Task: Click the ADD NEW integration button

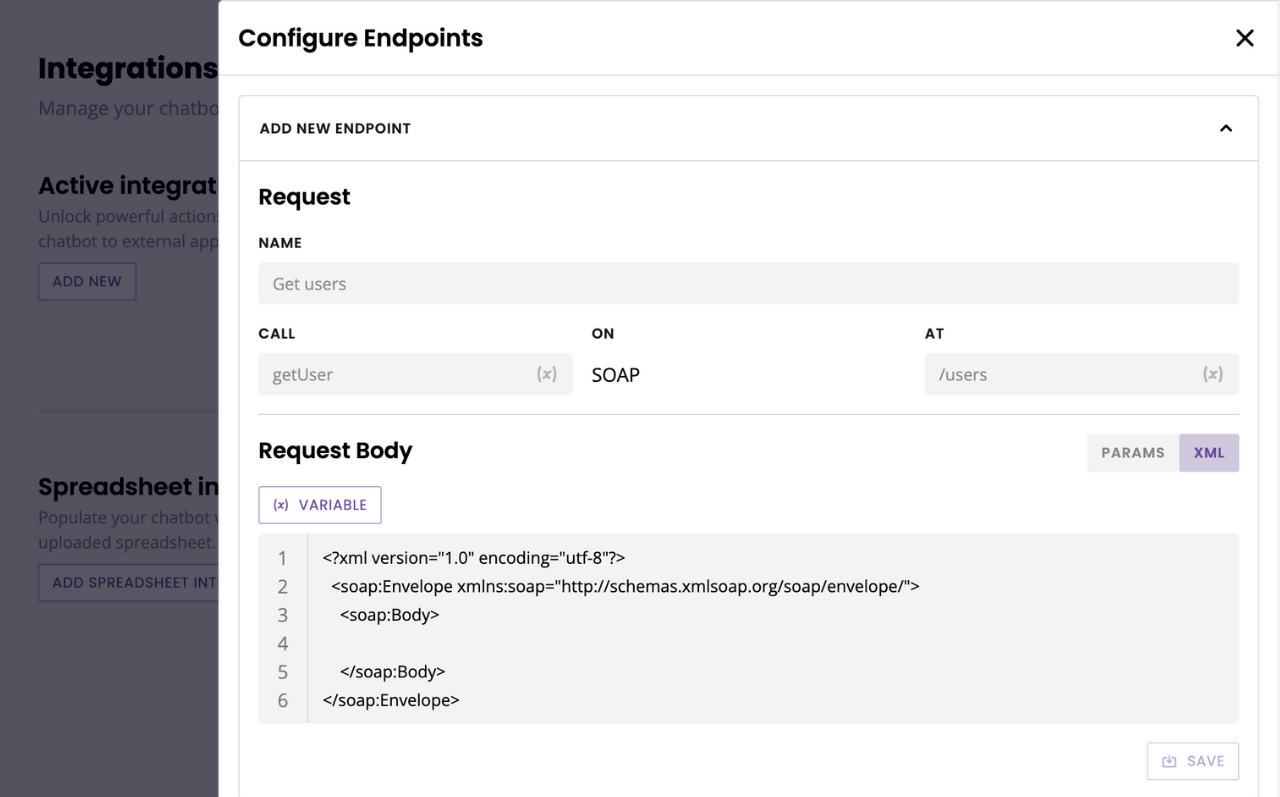Action: pyautogui.click(x=86, y=281)
